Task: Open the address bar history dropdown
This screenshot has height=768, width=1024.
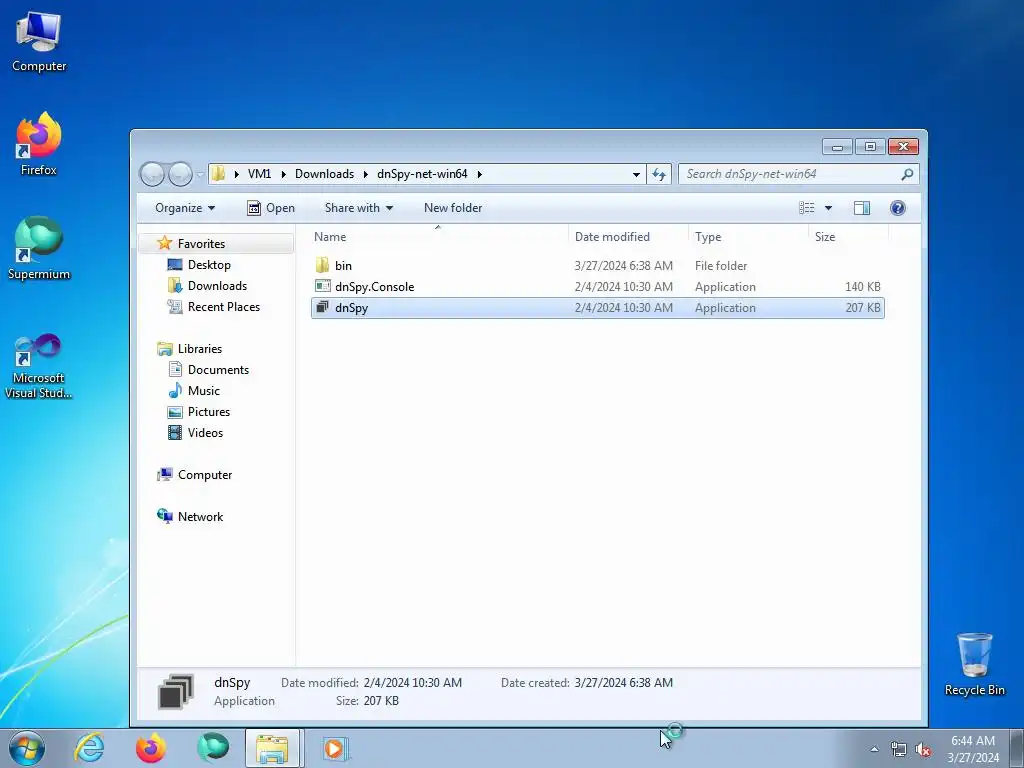Action: pos(636,174)
